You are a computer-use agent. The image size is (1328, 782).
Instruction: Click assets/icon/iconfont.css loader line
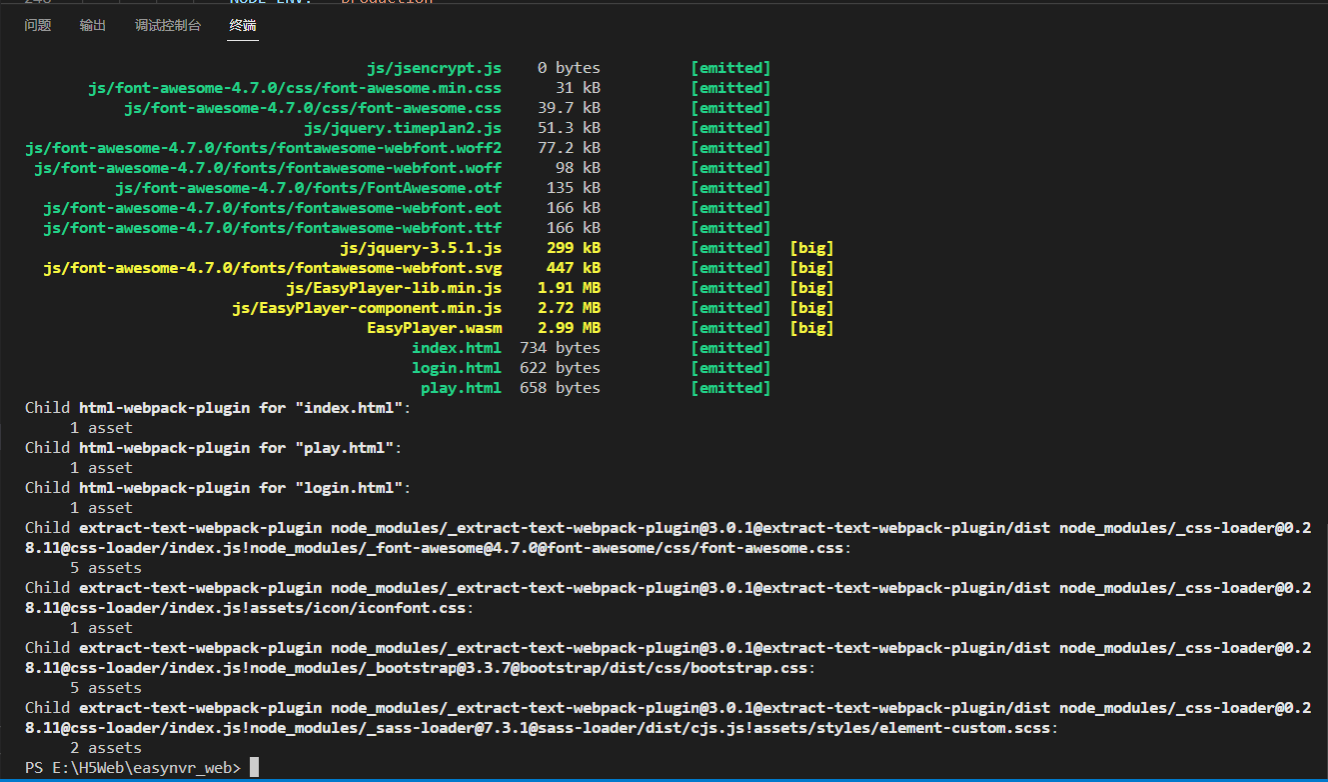click(250, 608)
